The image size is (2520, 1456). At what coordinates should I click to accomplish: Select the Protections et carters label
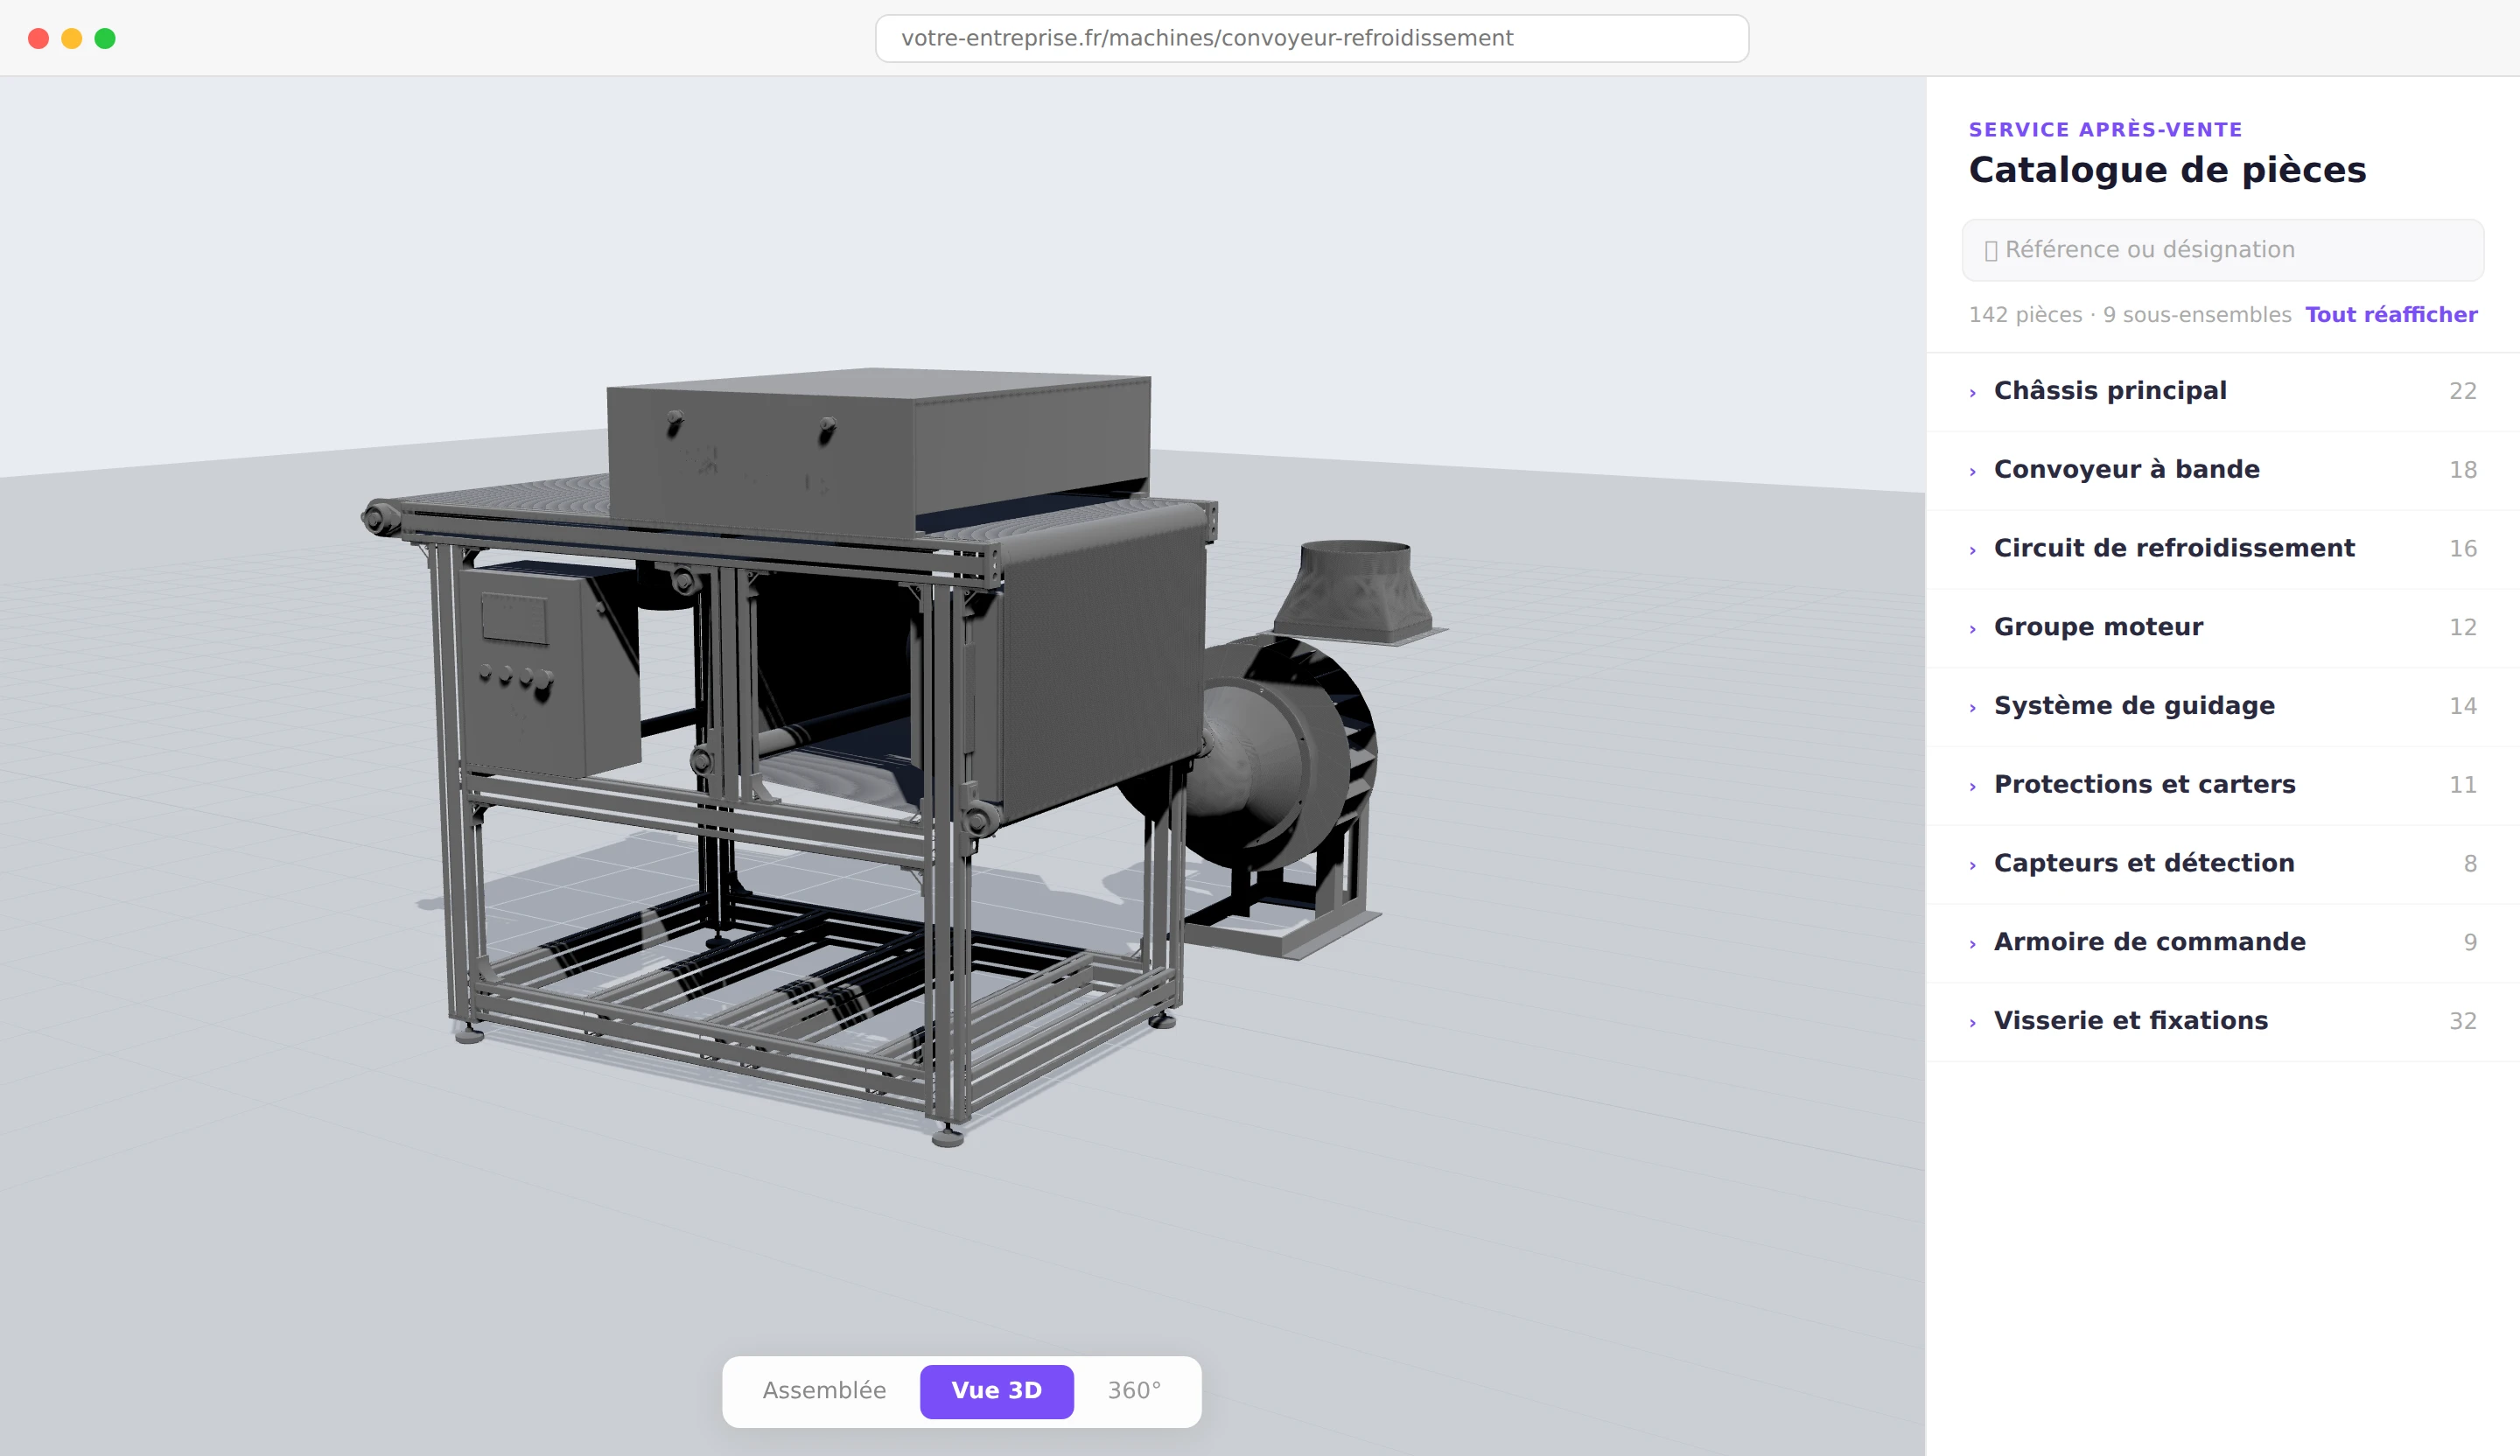click(x=2144, y=784)
